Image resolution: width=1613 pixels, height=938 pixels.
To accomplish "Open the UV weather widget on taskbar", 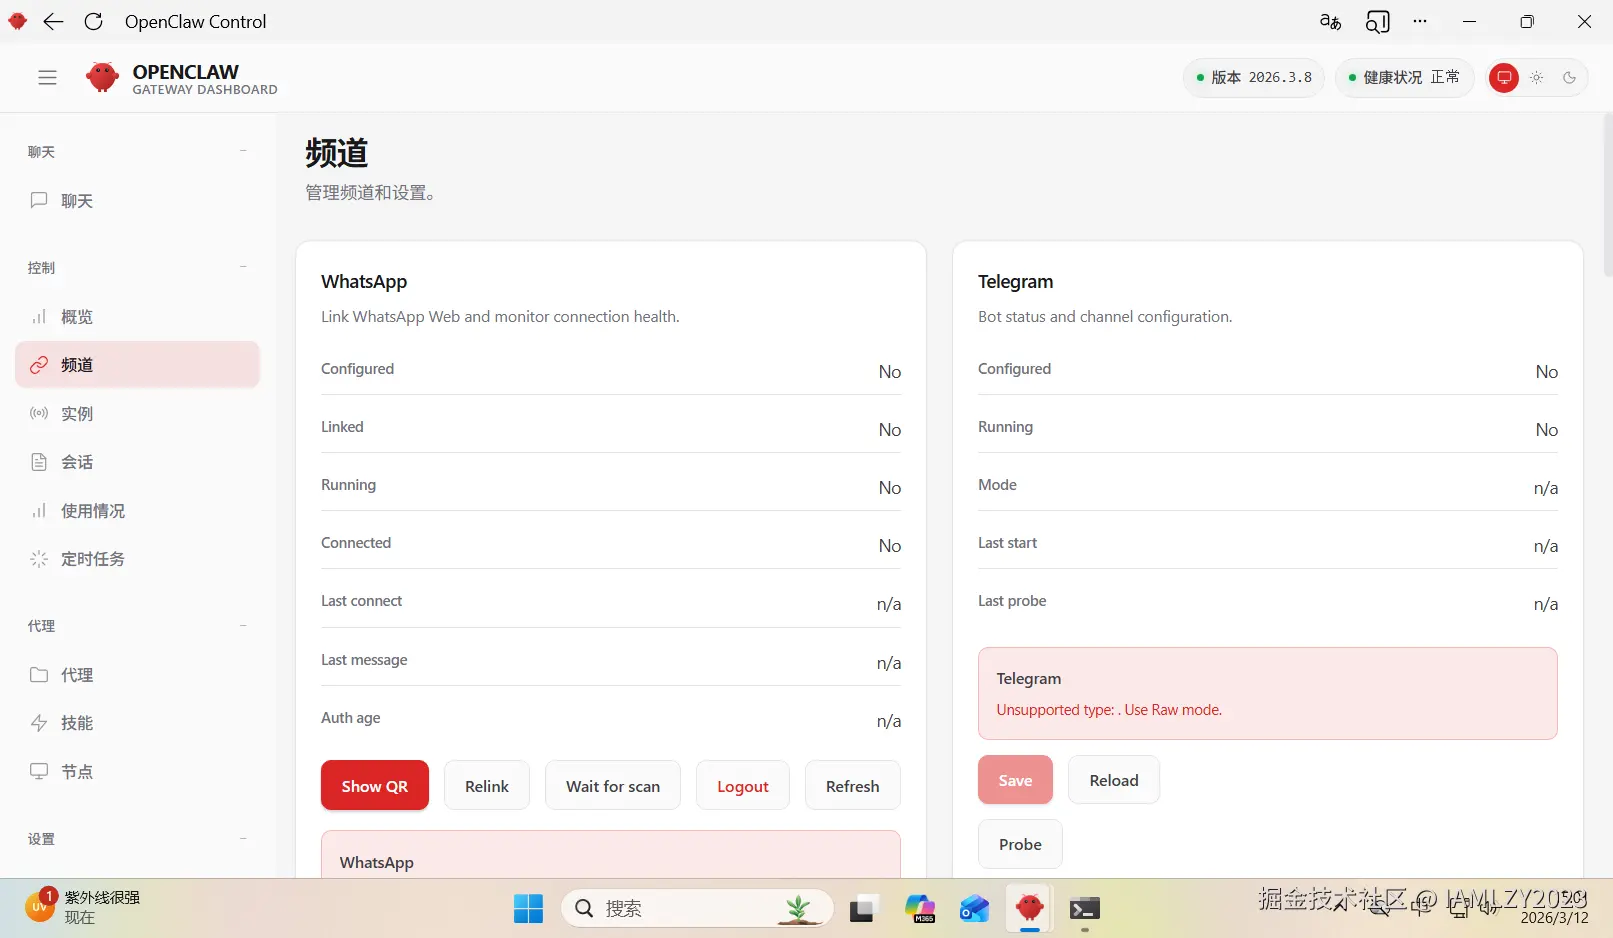I will [82, 908].
